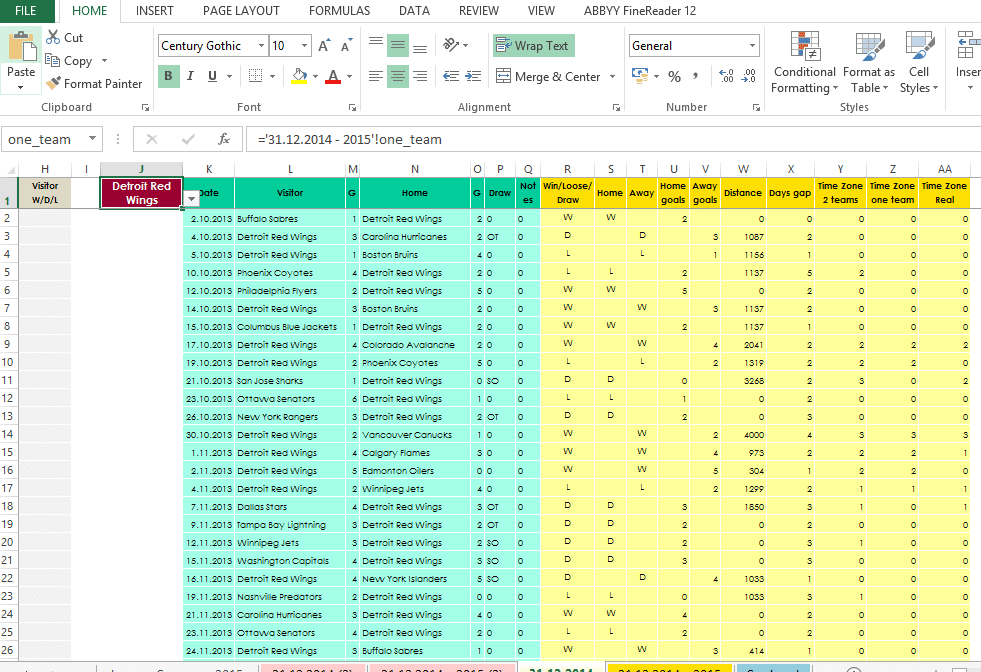Toggle Underline formatting
Screen dimensions: 981x672
[x=213, y=76]
